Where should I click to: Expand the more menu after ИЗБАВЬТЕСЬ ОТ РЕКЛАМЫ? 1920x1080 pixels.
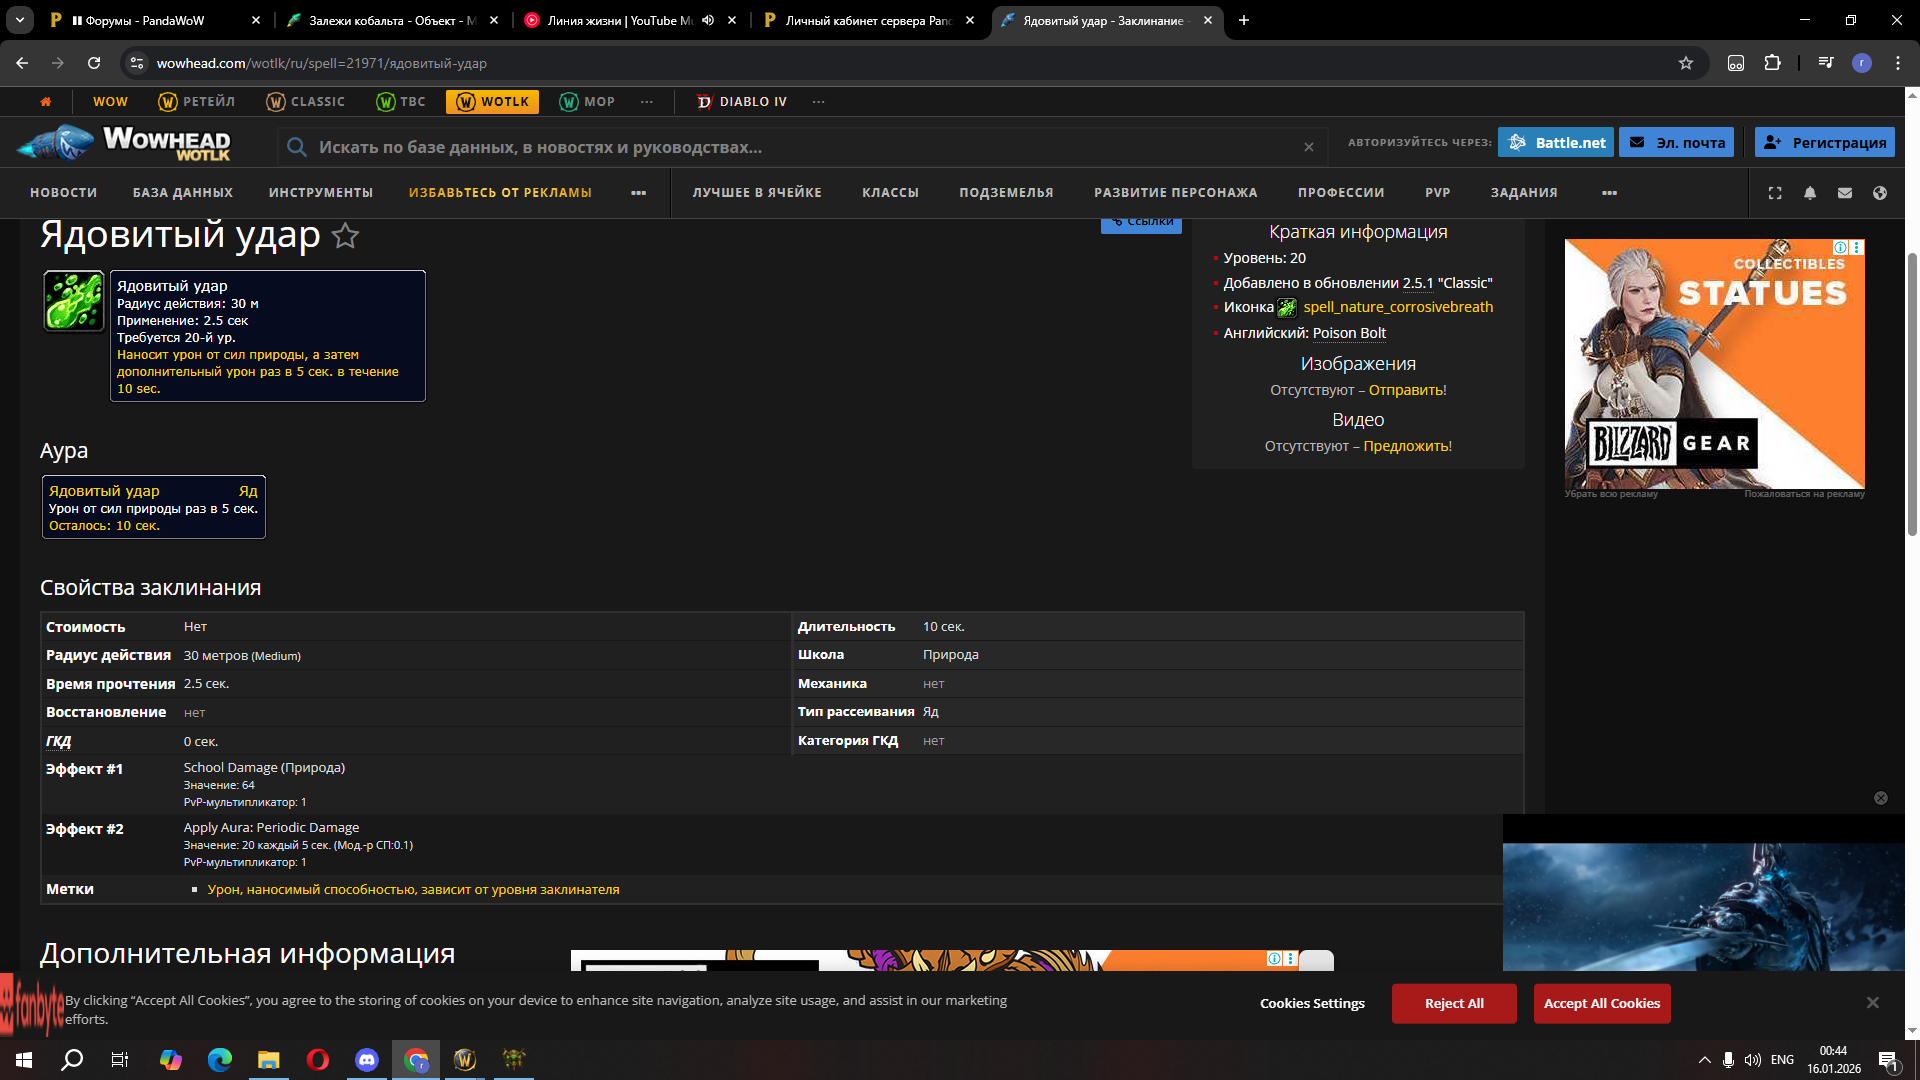click(638, 193)
